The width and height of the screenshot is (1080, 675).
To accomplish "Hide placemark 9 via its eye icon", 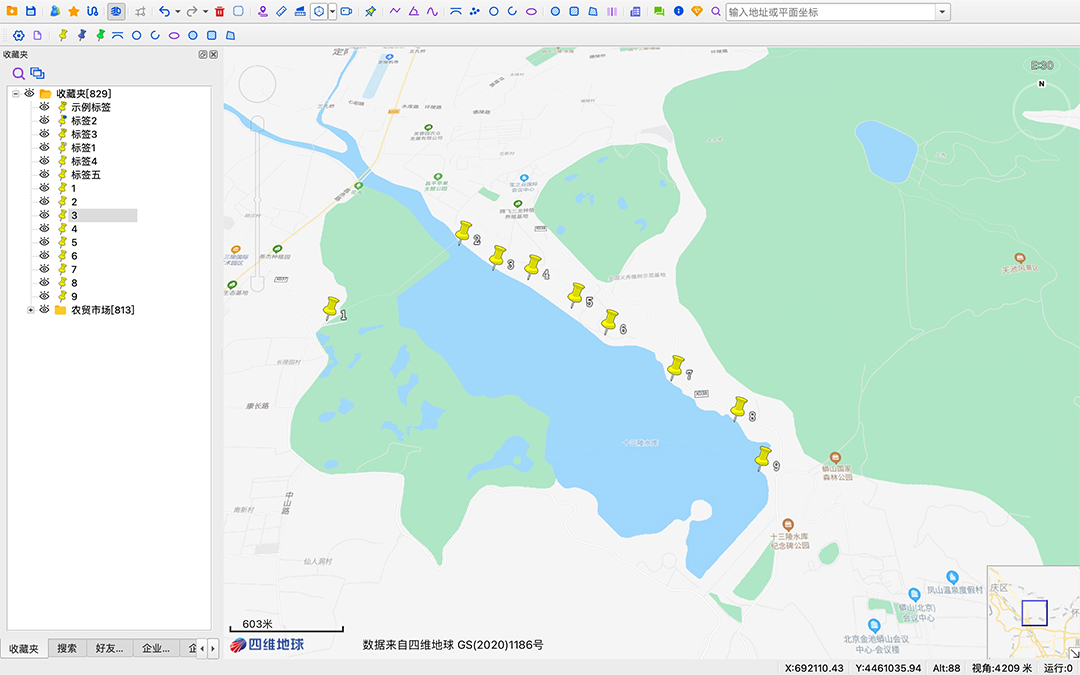I will 43,295.
